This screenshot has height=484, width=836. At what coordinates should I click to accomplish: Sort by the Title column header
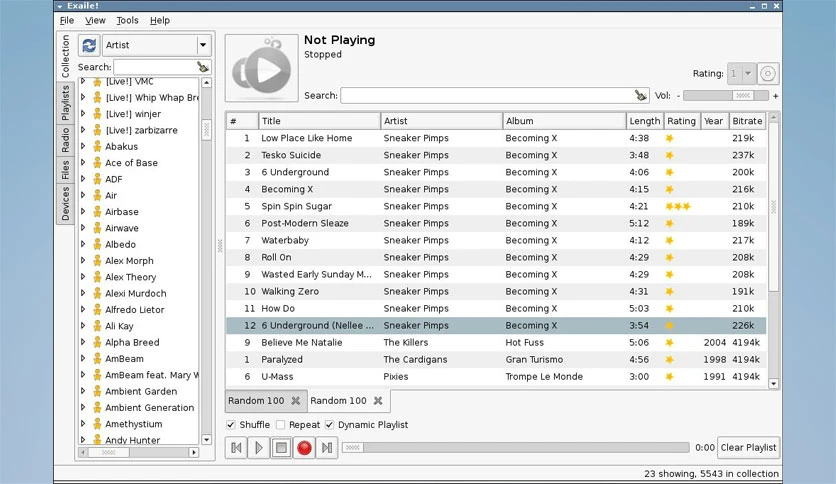[319, 121]
